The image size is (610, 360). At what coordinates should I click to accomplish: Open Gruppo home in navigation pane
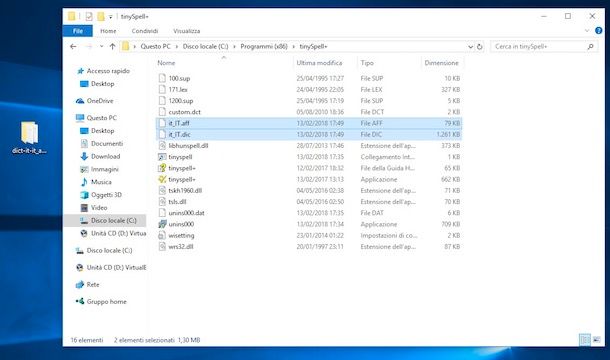tap(107, 302)
